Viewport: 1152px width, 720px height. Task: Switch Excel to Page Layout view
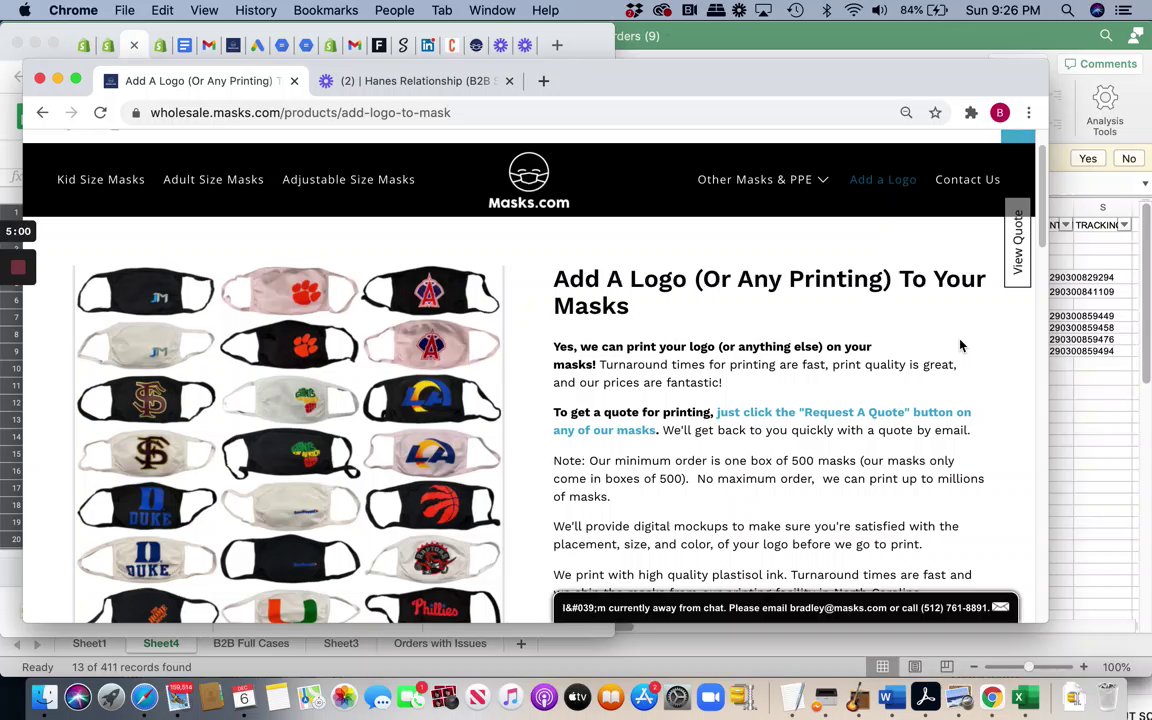915,666
